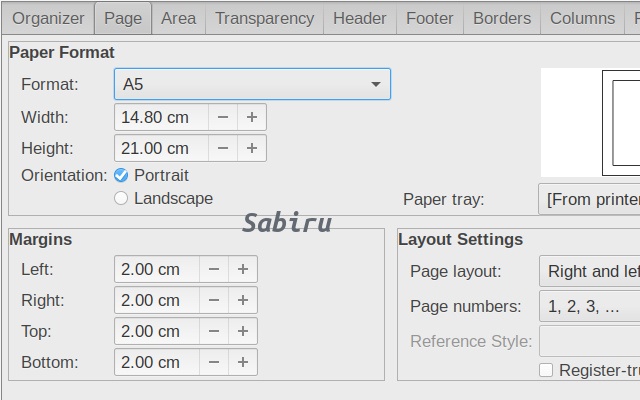The height and width of the screenshot is (400, 640).
Task: Open the Paper tray dropdown
Action: click(x=589, y=199)
